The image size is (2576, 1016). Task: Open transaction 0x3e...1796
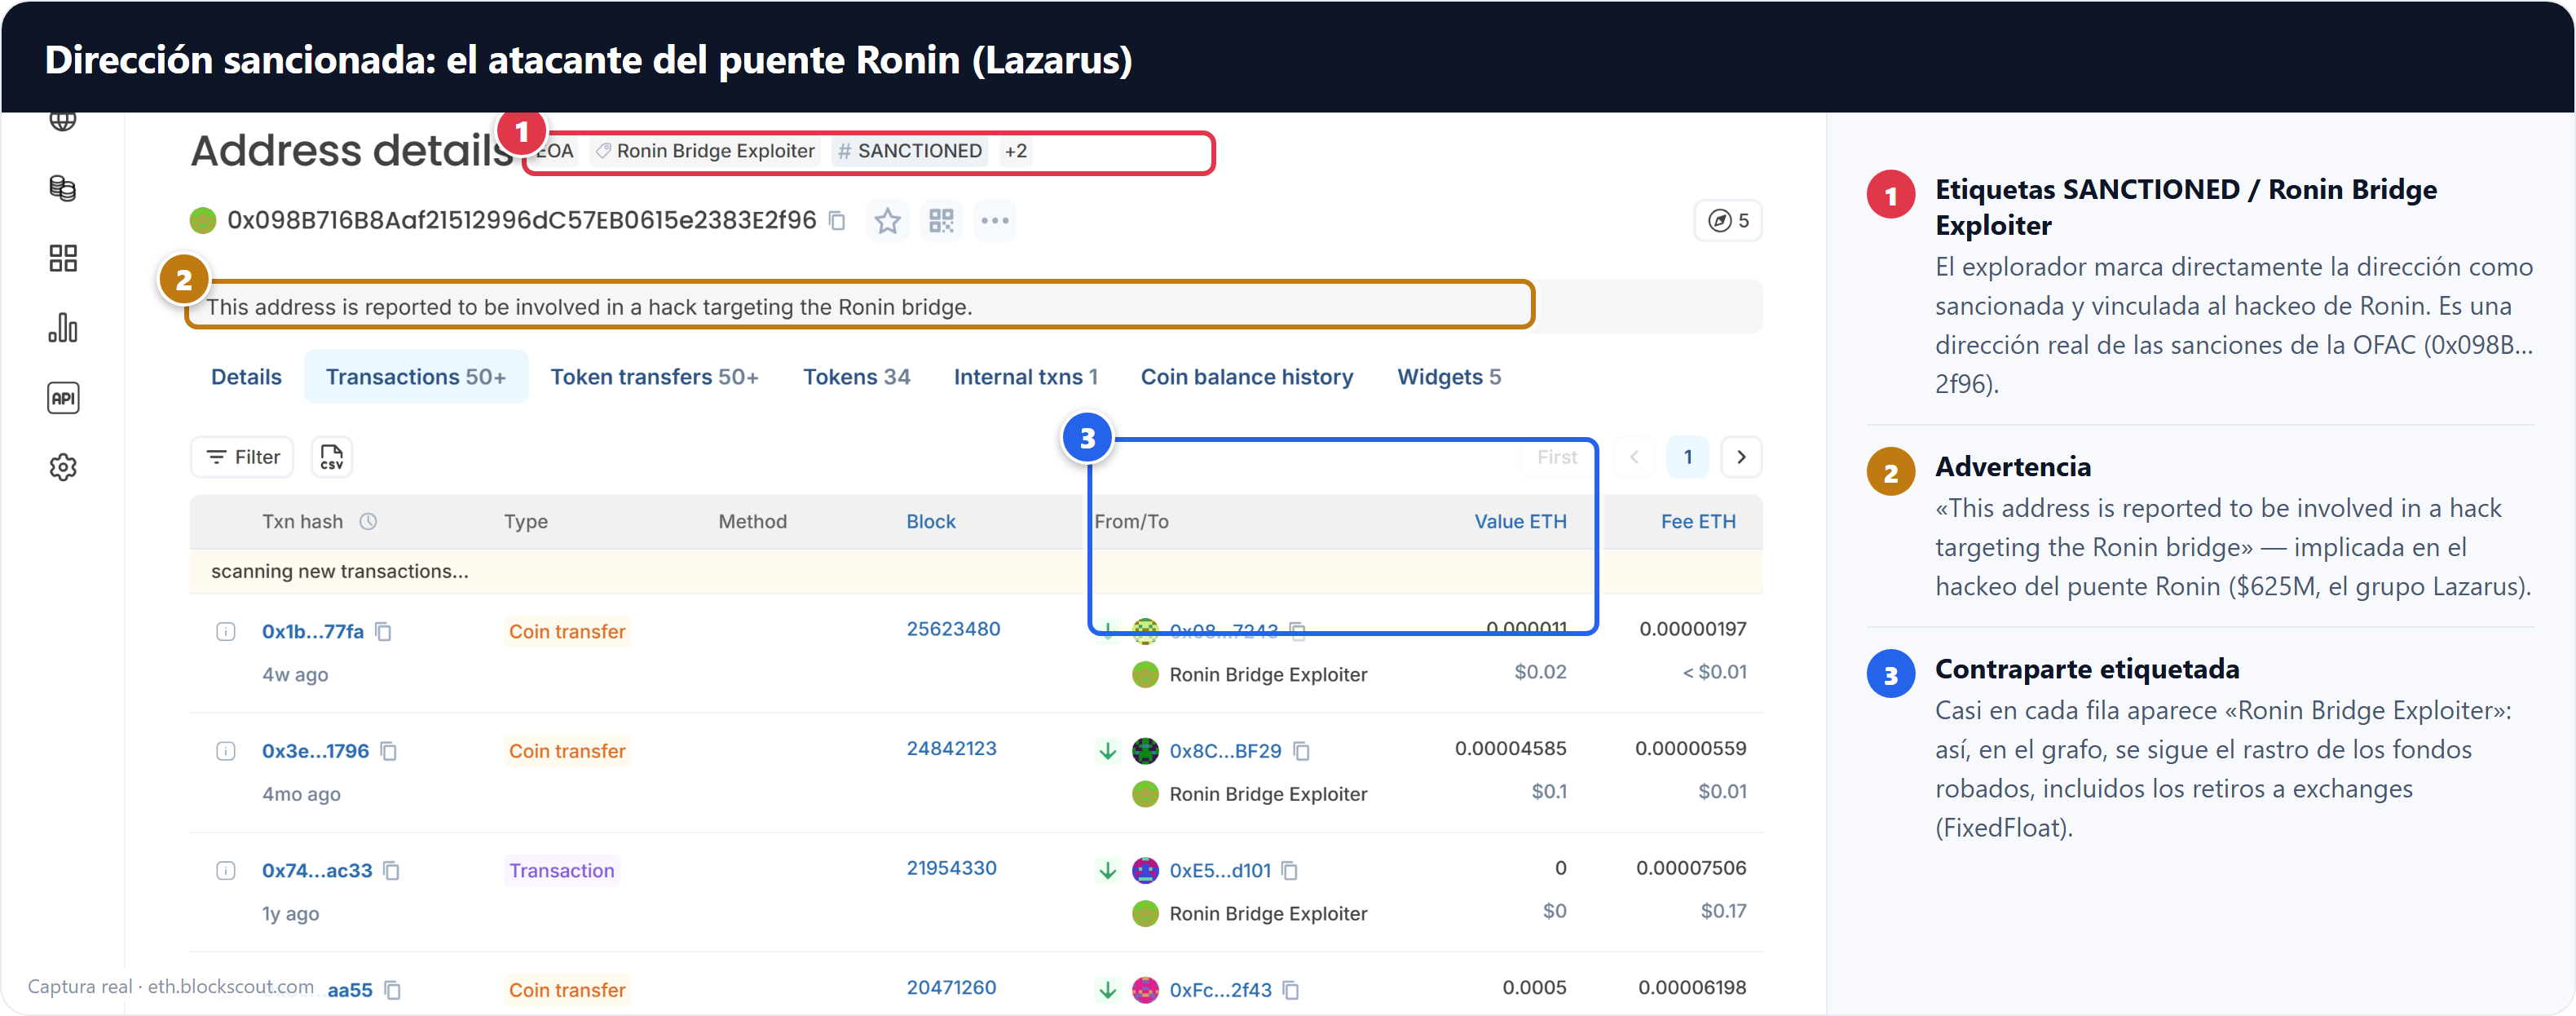click(315, 751)
